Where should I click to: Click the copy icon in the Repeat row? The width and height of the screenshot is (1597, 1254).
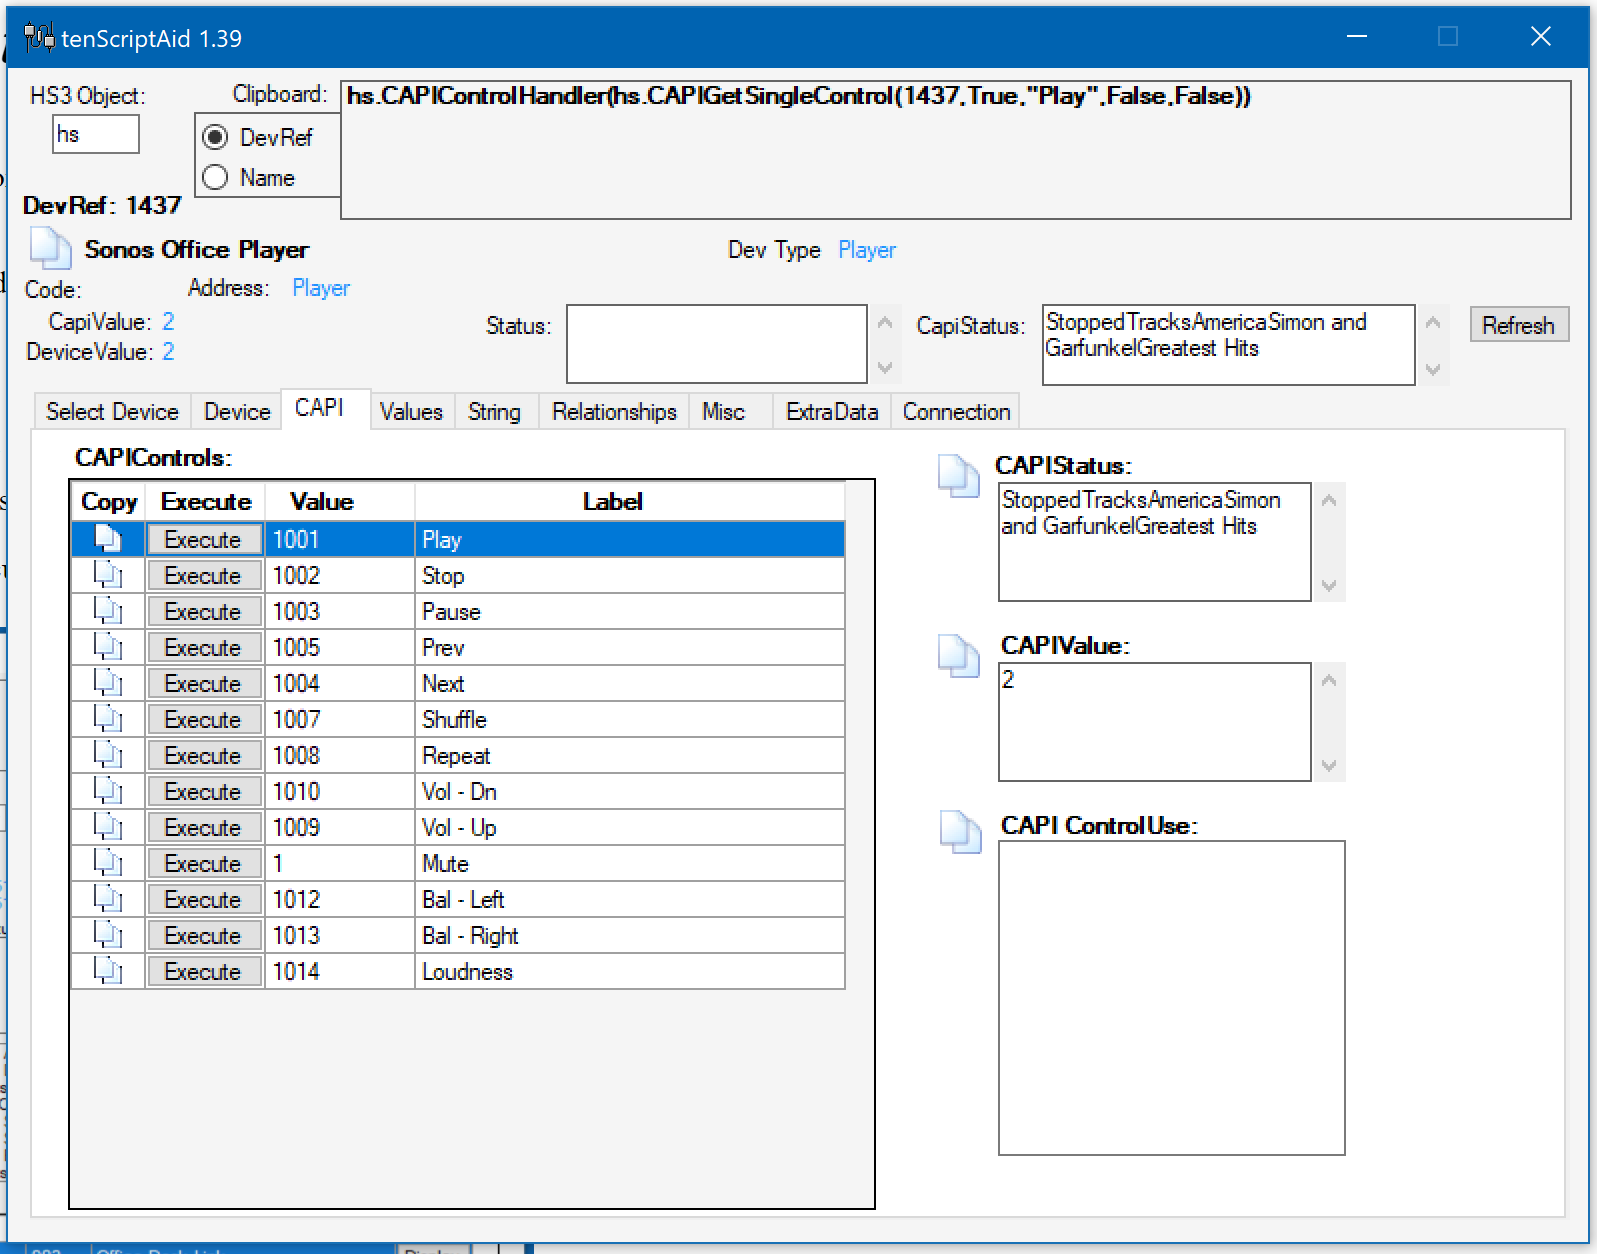(108, 756)
